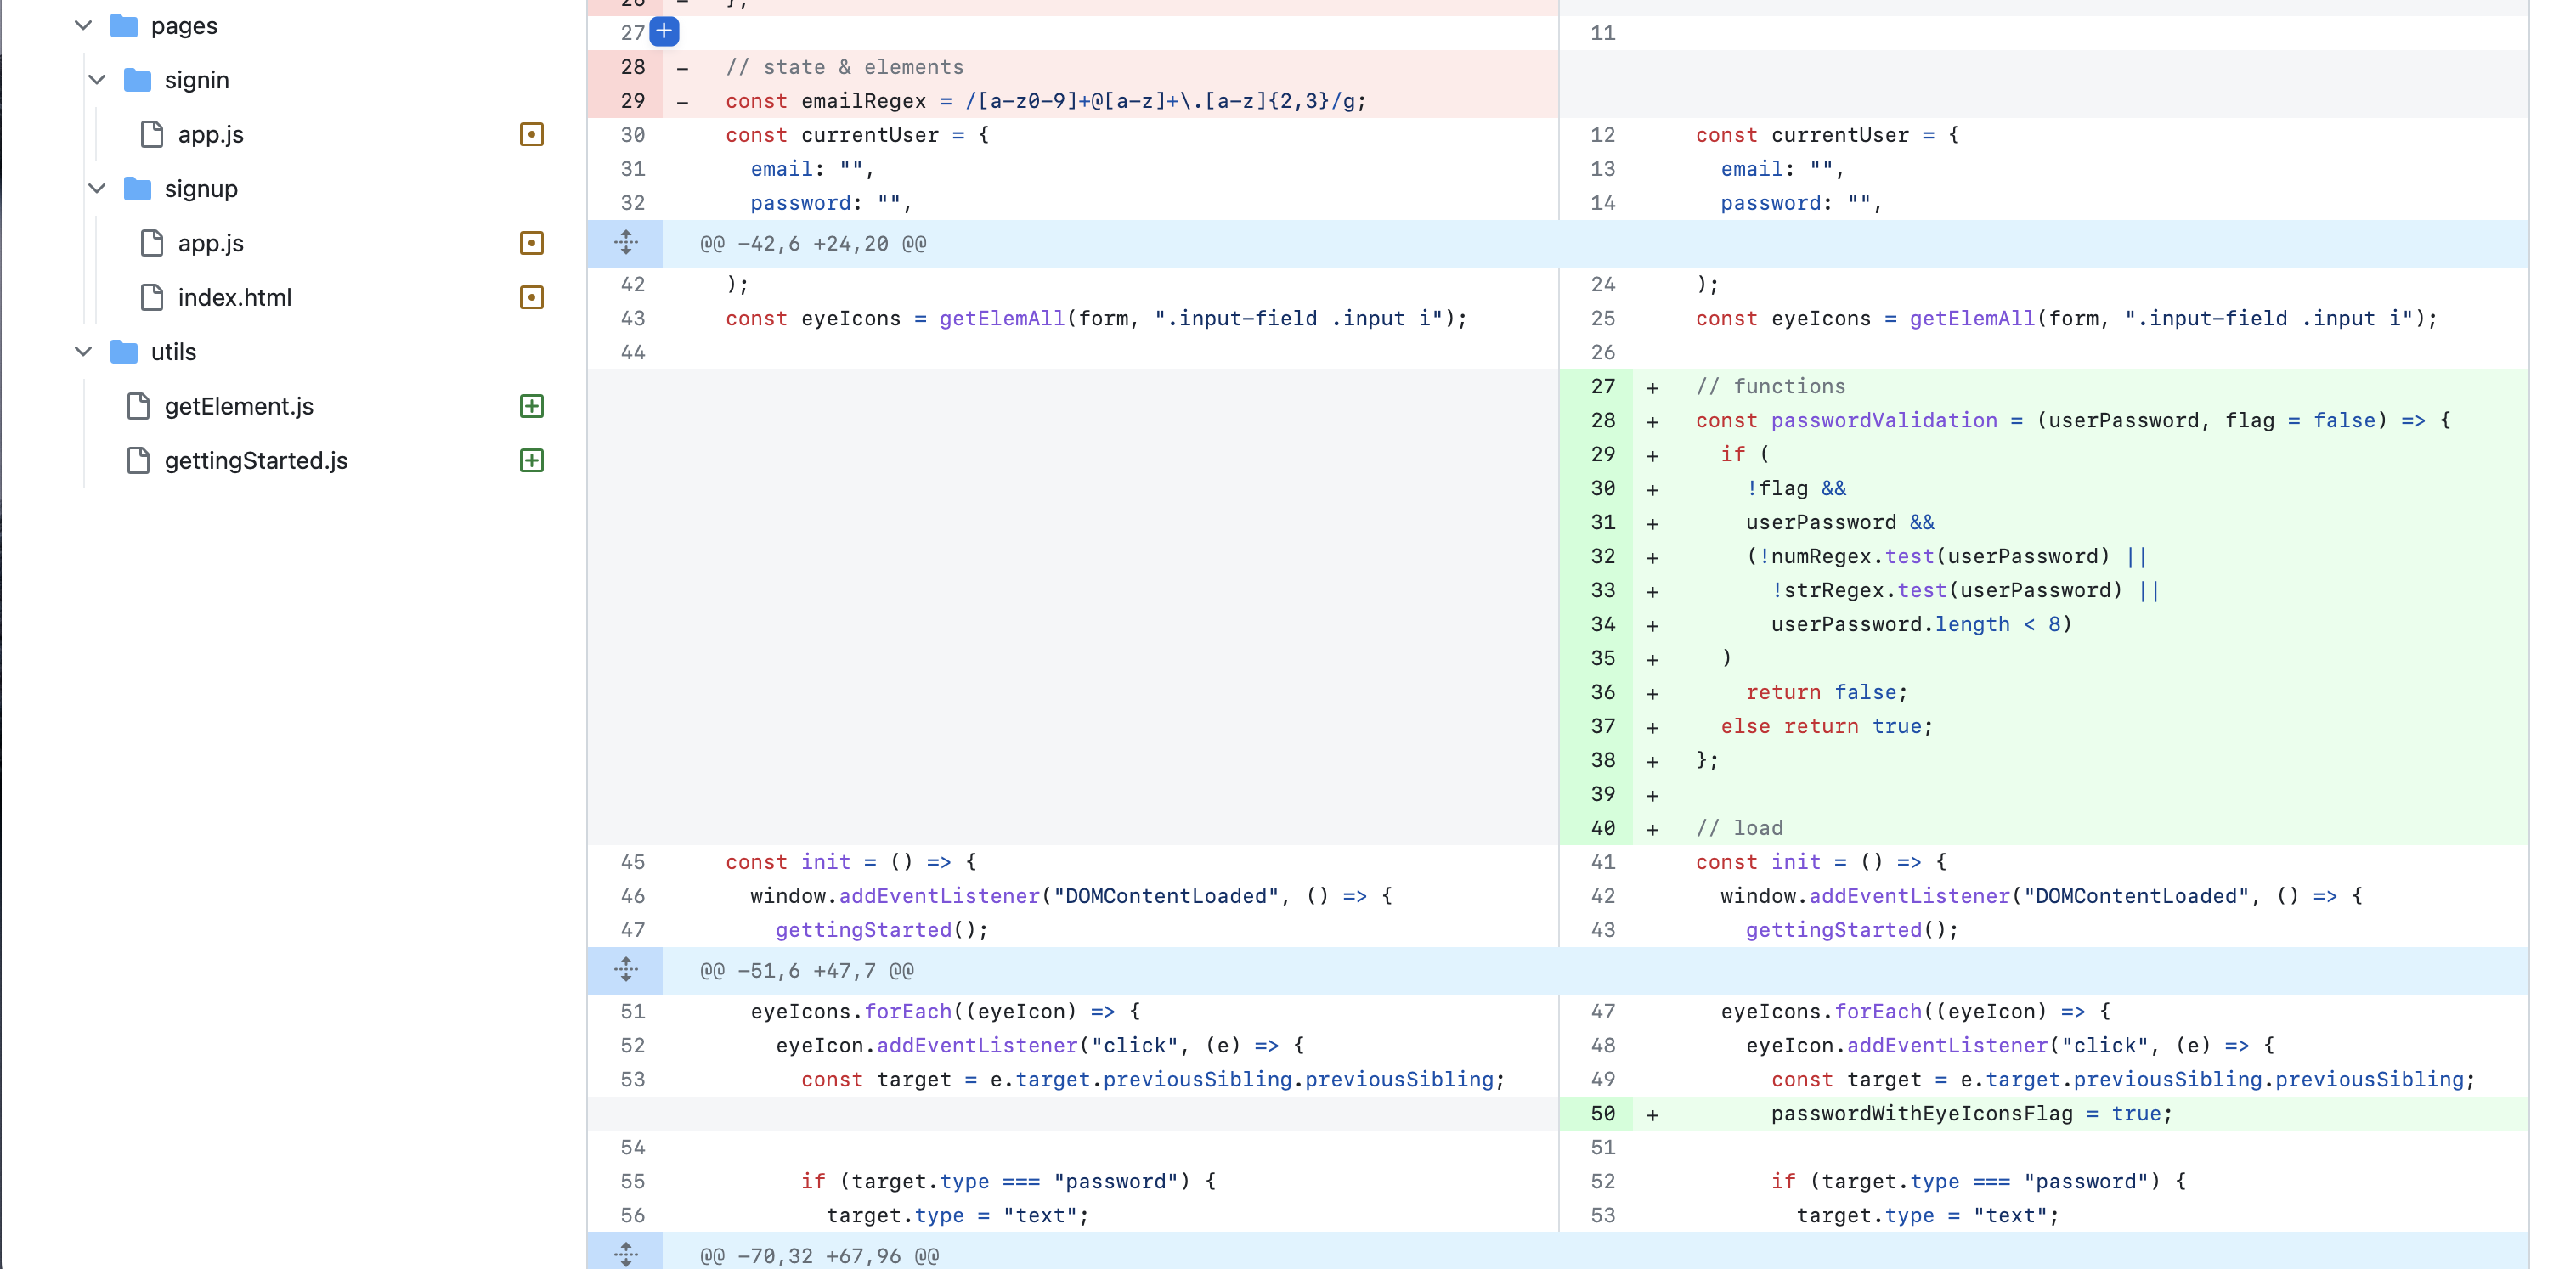Expand hidden lines at the @@ -51,6 +47,7 hunk

pos(626,970)
